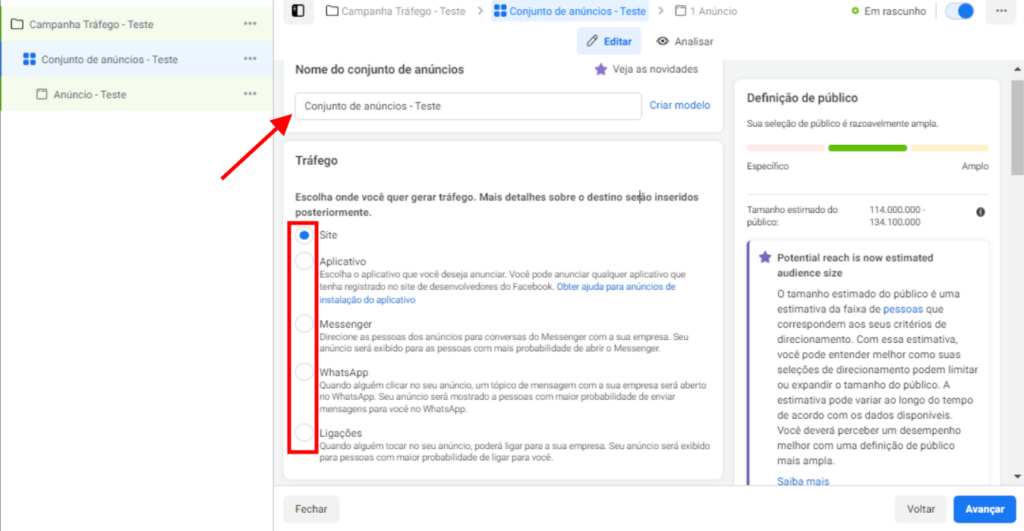Click the pessoas link in audience text
The image size is (1024, 531).
tap(903, 309)
